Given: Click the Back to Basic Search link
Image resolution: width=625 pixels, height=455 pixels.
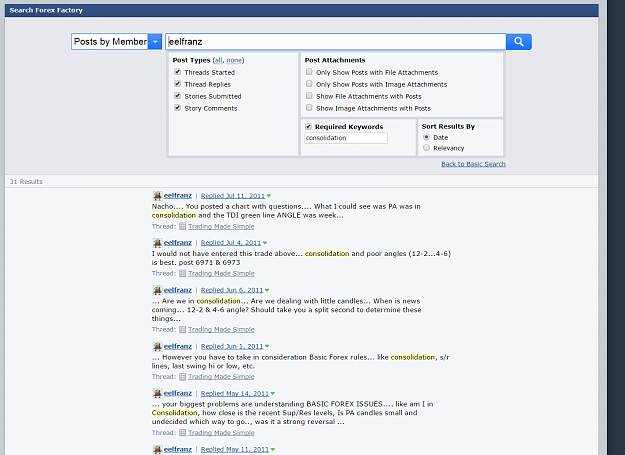Looking at the screenshot, I should click(473, 164).
